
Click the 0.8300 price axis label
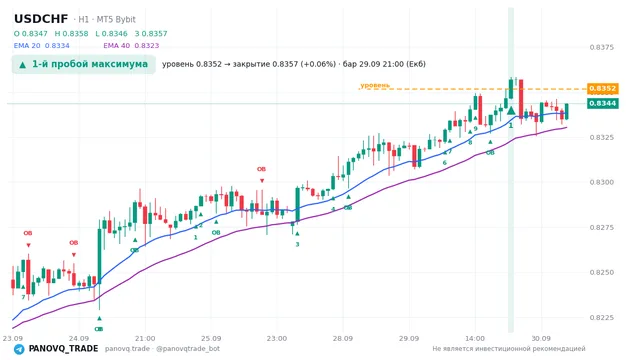(x=602, y=182)
